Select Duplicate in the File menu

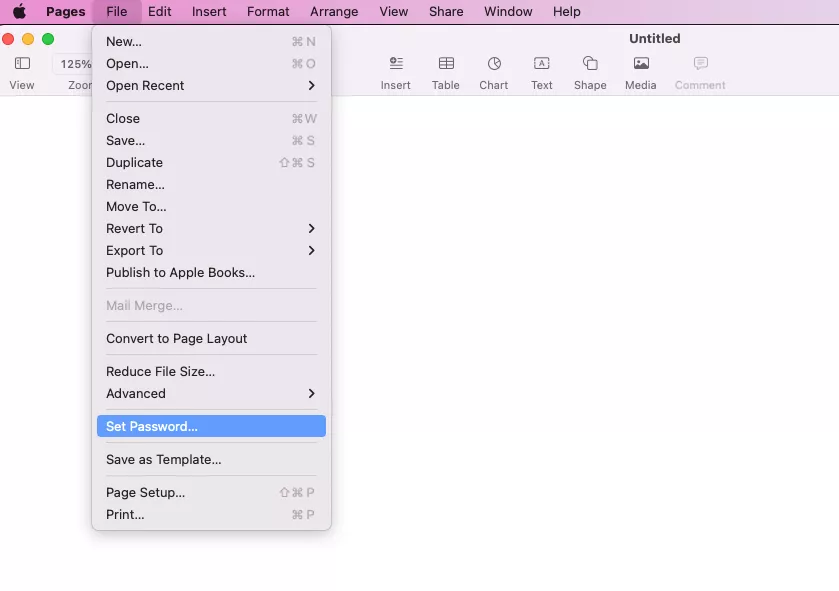211,162
